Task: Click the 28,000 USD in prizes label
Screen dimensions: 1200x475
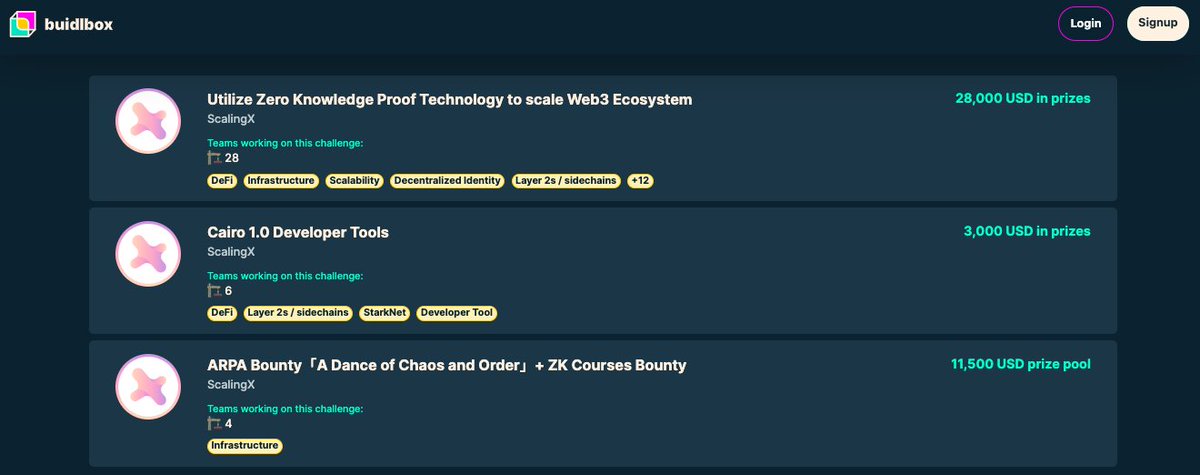Action: [x=1023, y=99]
